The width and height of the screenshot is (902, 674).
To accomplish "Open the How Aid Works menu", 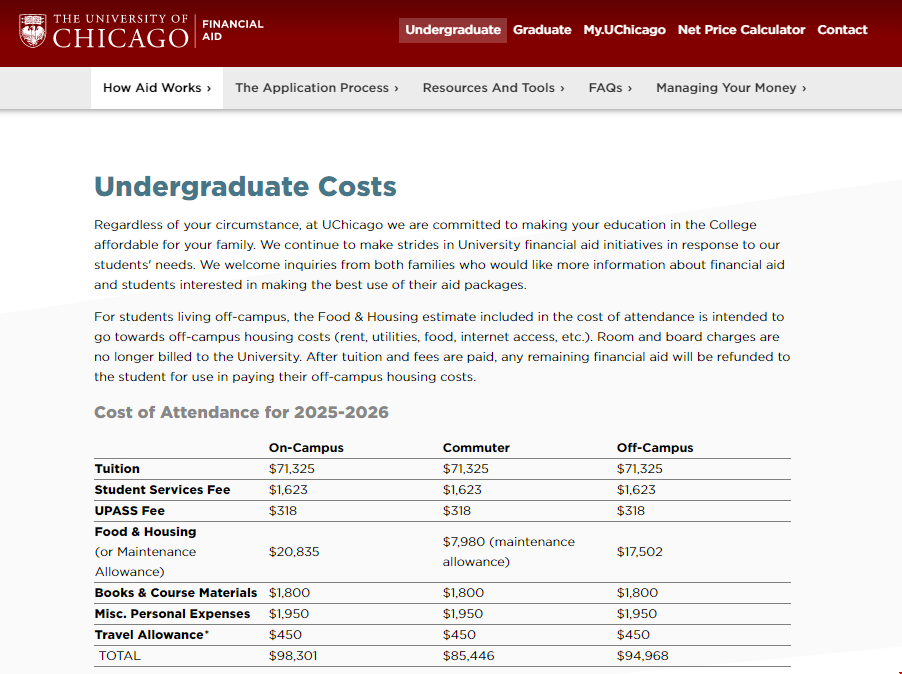I will pyautogui.click(x=156, y=88).
